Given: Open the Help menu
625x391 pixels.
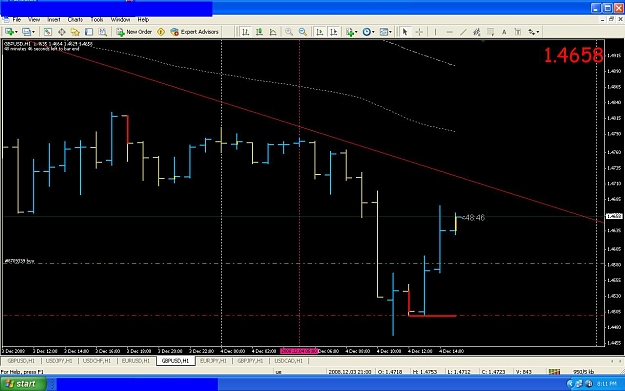Looking at the screenshot, I should [x=143, y=20].
